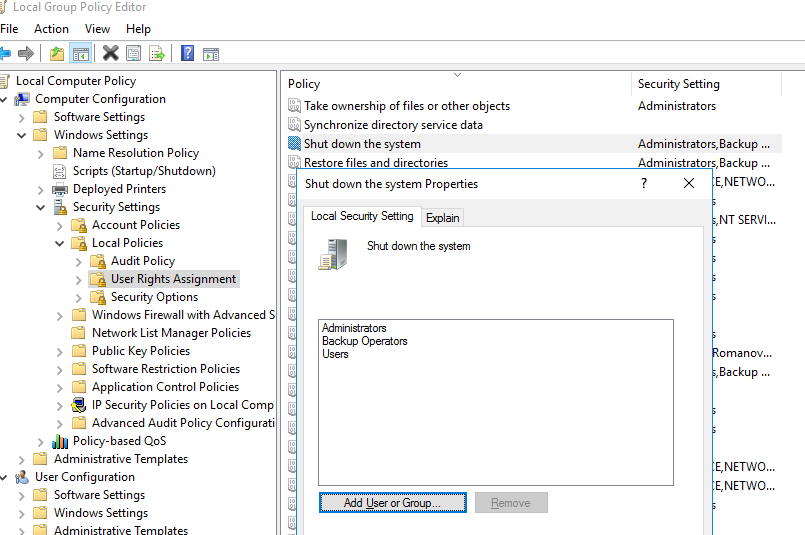805x535 pixels.
Task: Click the Computer Configuration icon
Action: pyautogui.click(x=22, y=99)
